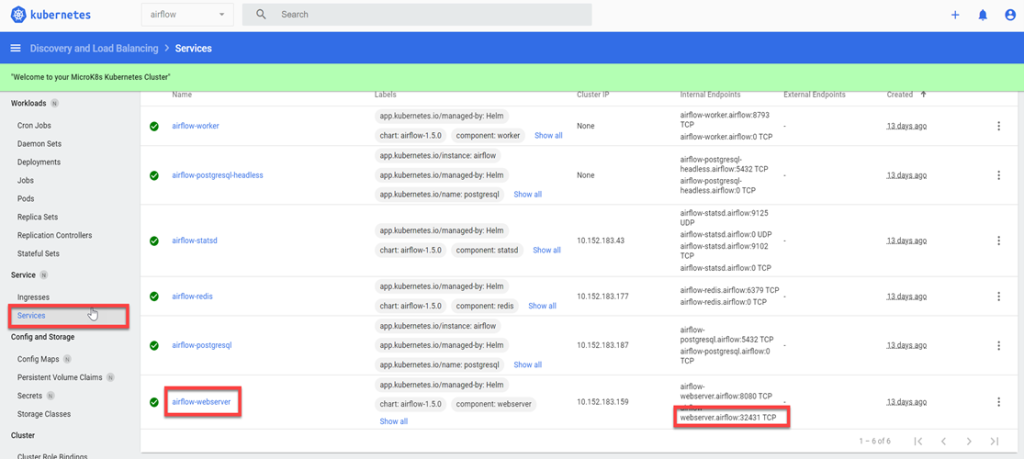Open the airflow-postgresql-headless service link
This screenshot has height=459, width=1024.
217,175
